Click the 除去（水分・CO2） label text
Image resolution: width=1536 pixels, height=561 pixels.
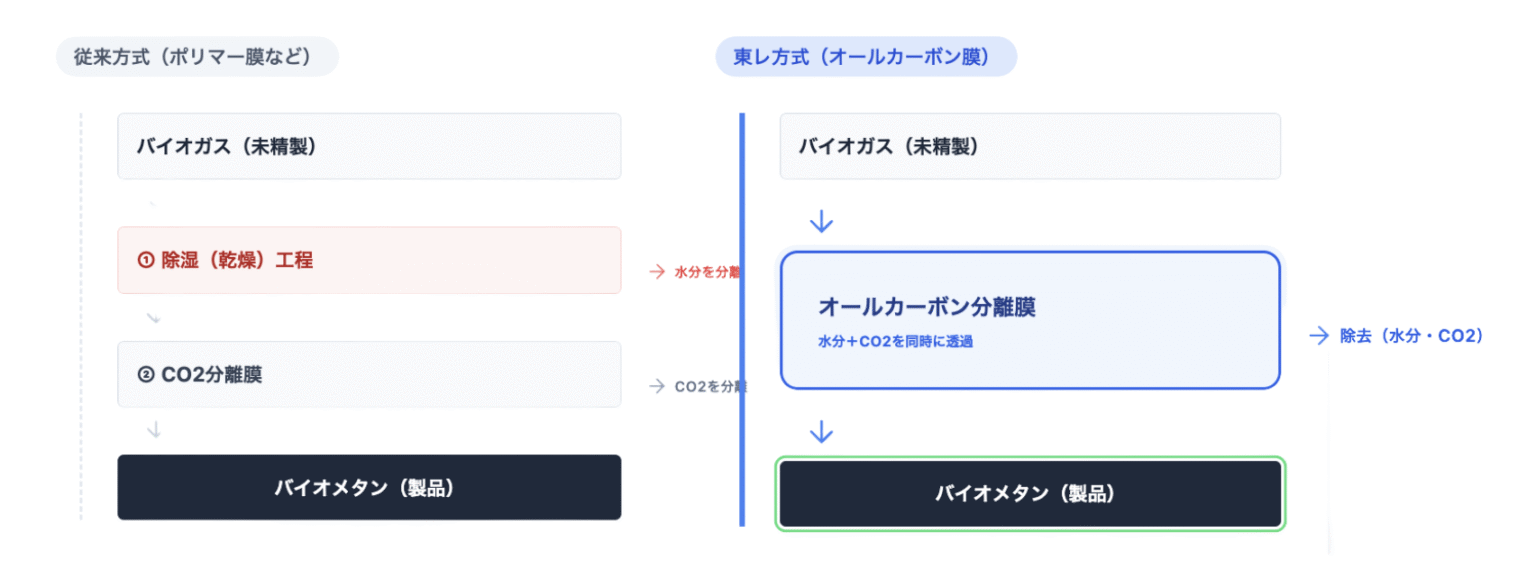pos(1411,336)
